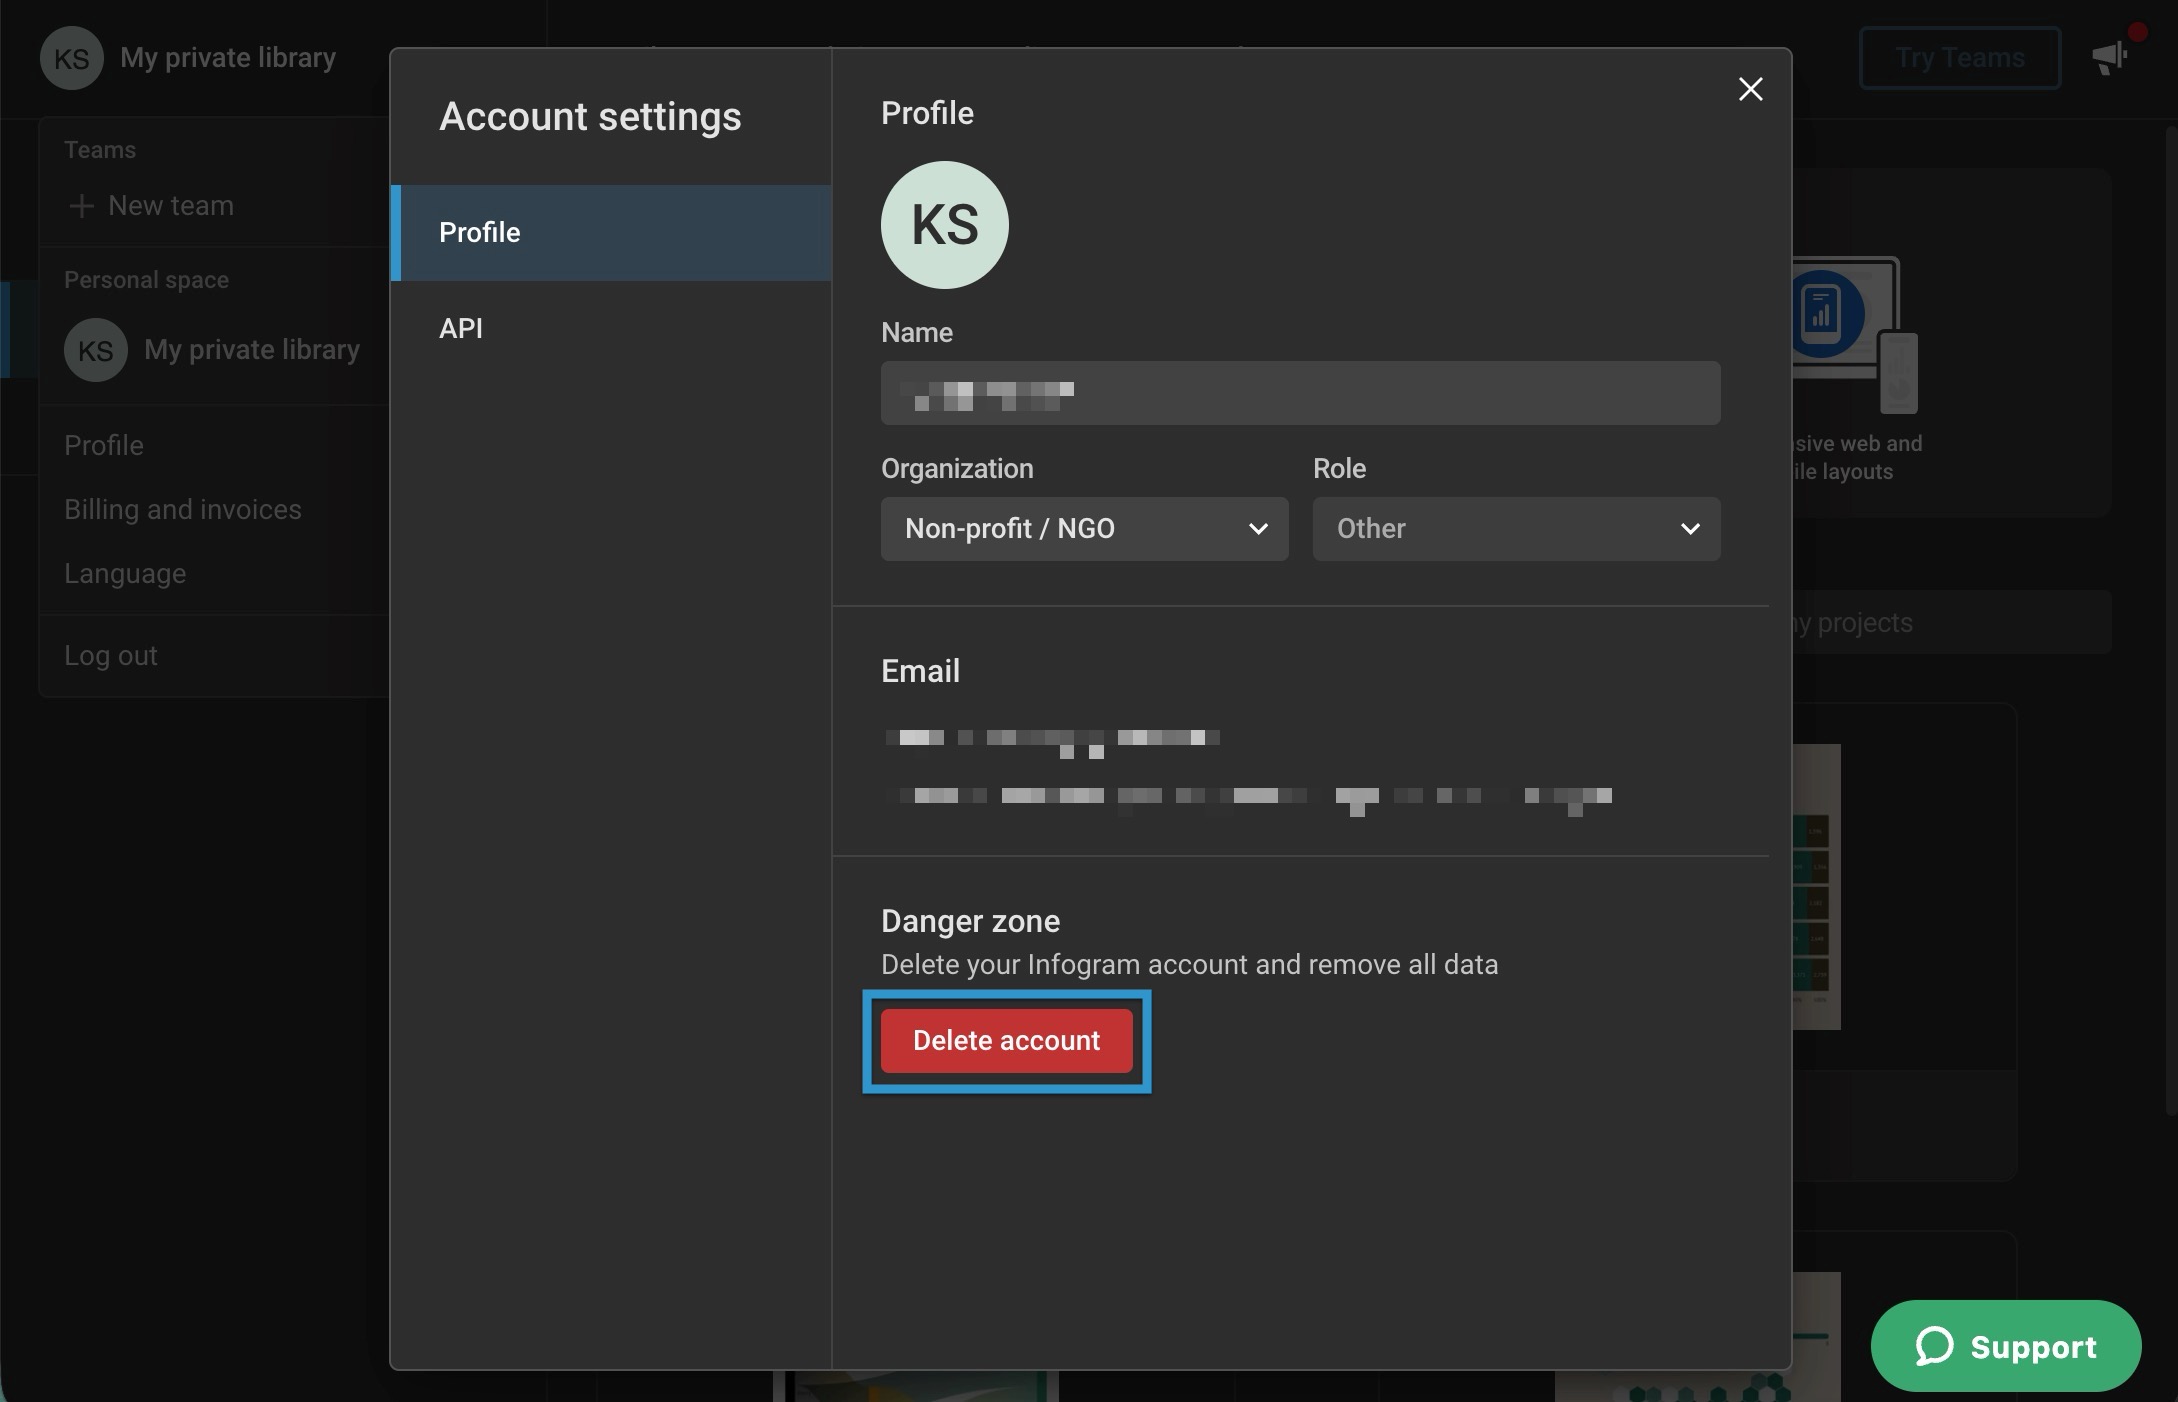
Task: Select Billing and invoices in the sidebar
Action: (182, 508)
